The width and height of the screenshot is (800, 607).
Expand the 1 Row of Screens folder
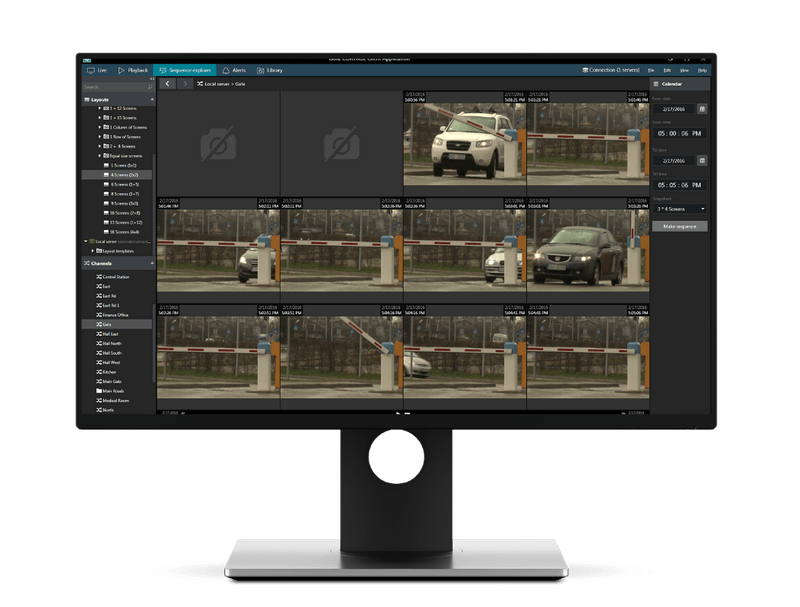coord(99,137)
